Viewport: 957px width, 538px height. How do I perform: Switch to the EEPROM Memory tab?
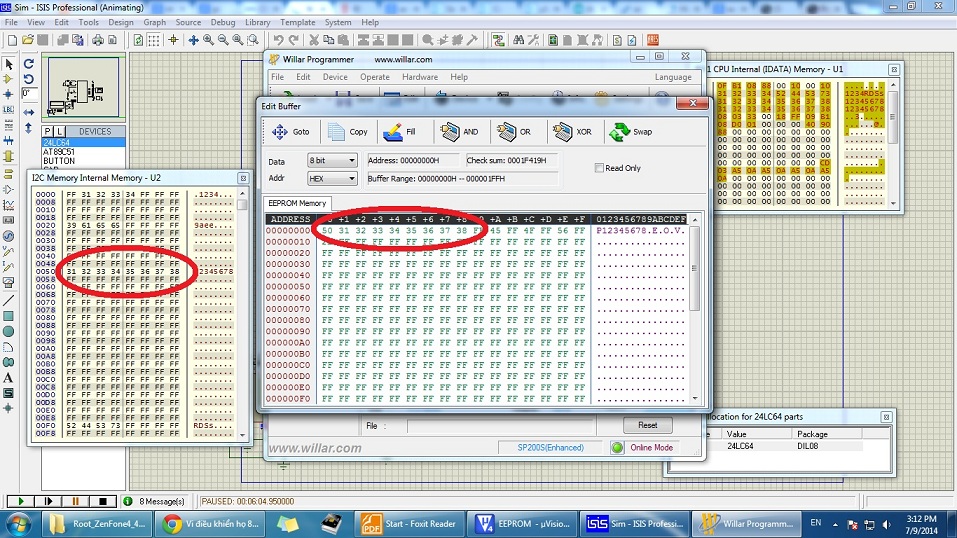297,203
